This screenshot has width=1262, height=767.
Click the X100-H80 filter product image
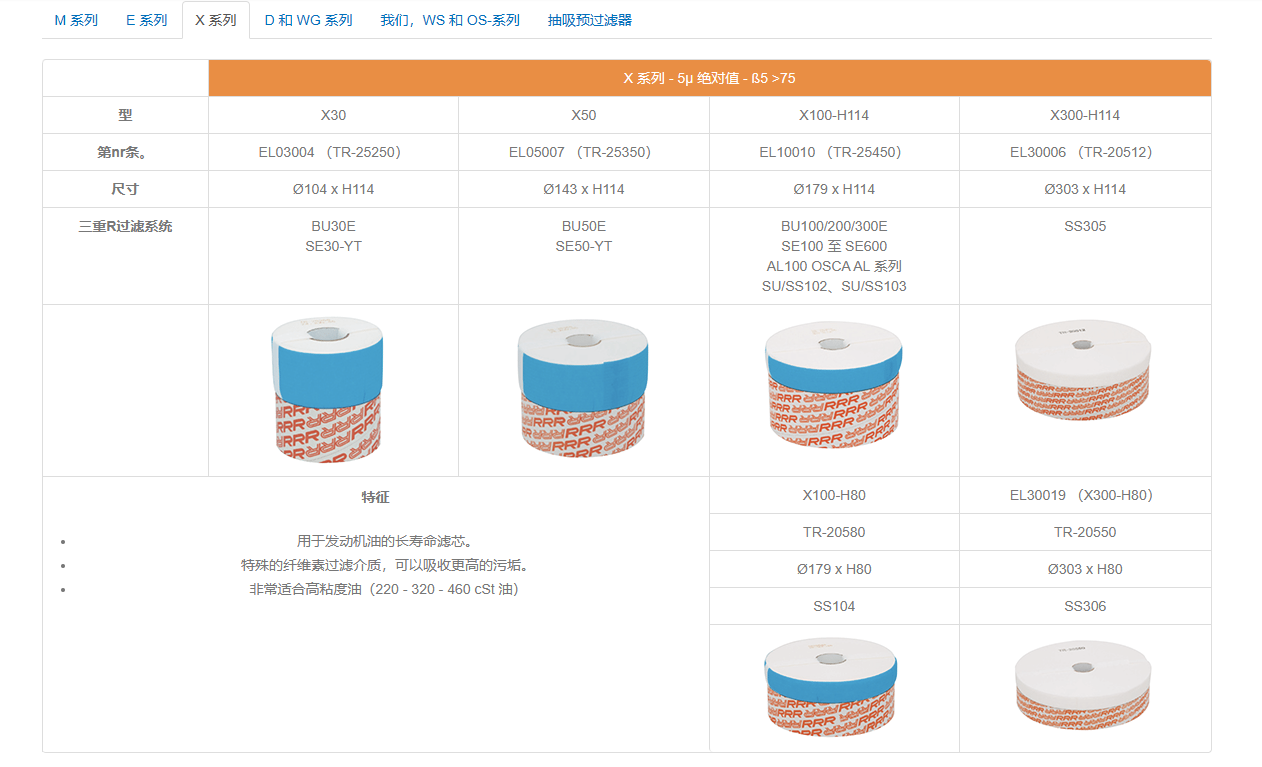[830, 688]
